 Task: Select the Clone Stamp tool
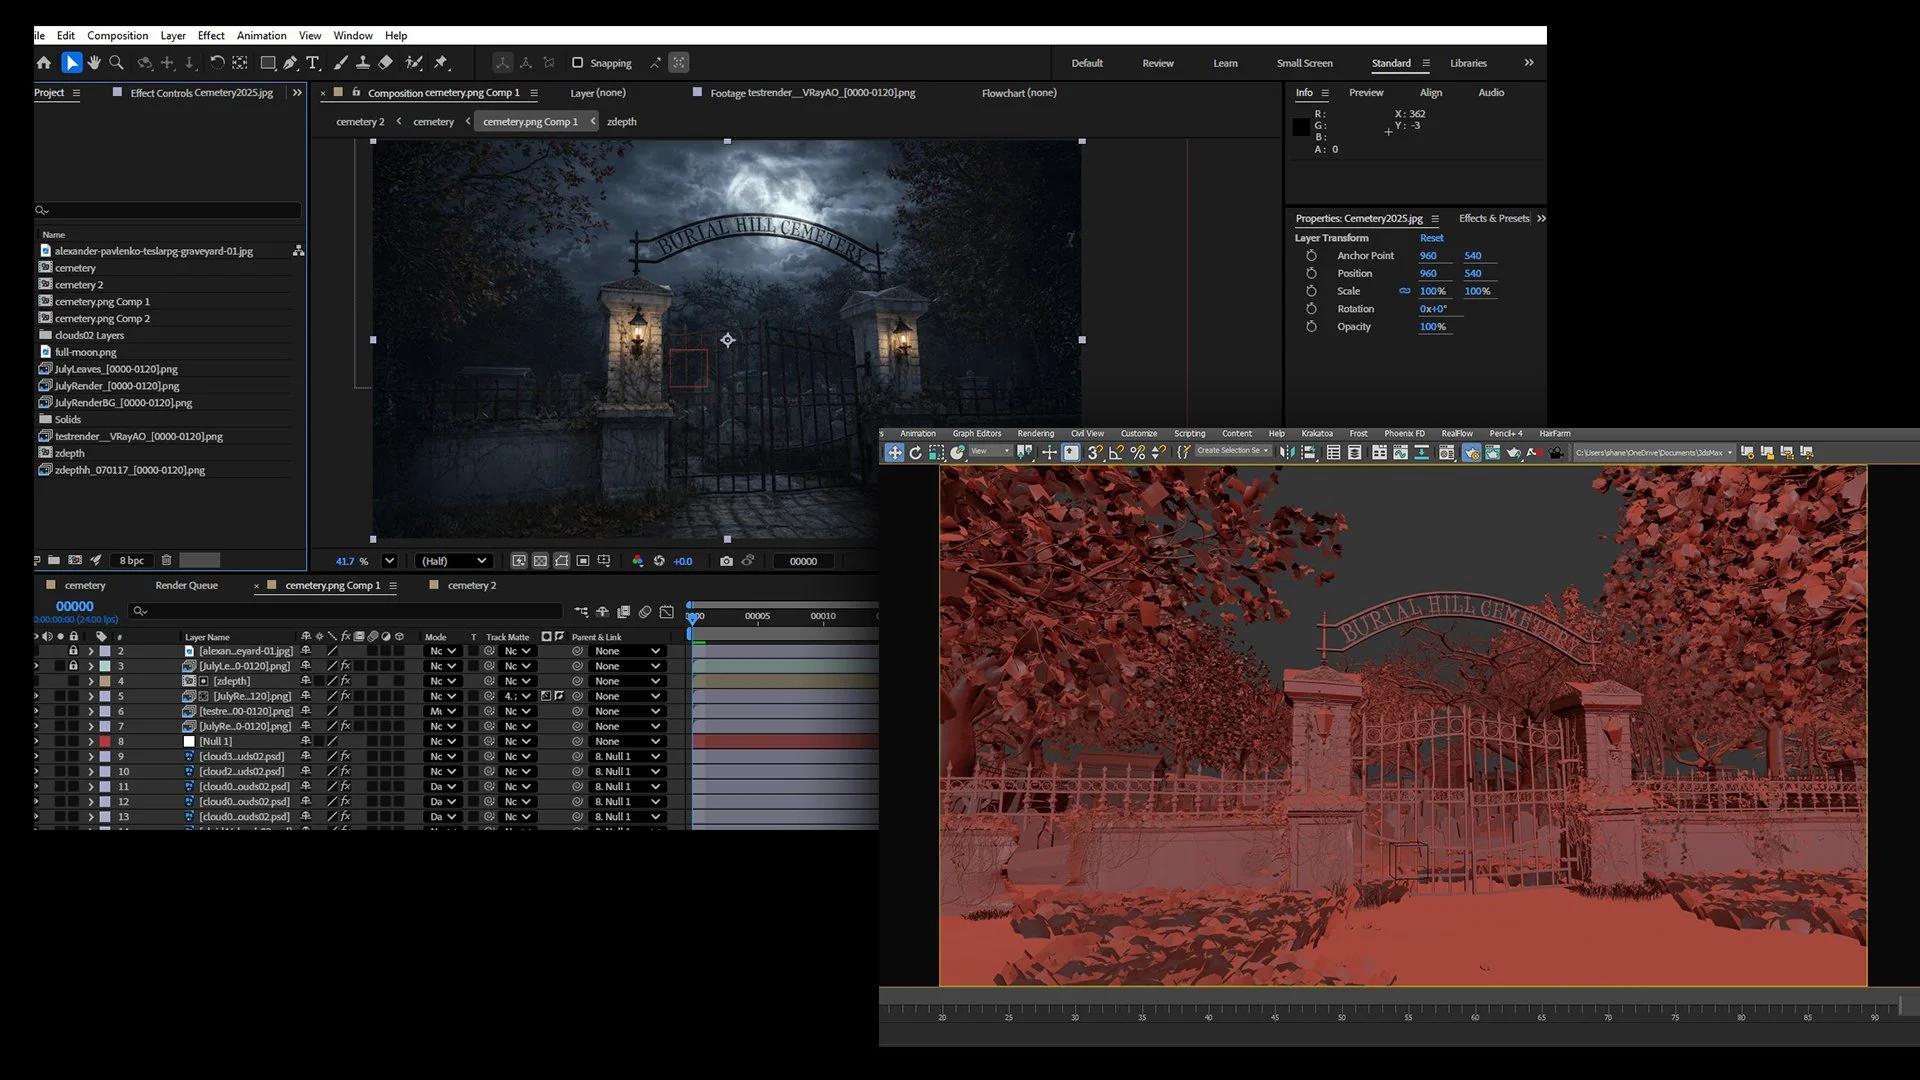(x=362, y=62)
